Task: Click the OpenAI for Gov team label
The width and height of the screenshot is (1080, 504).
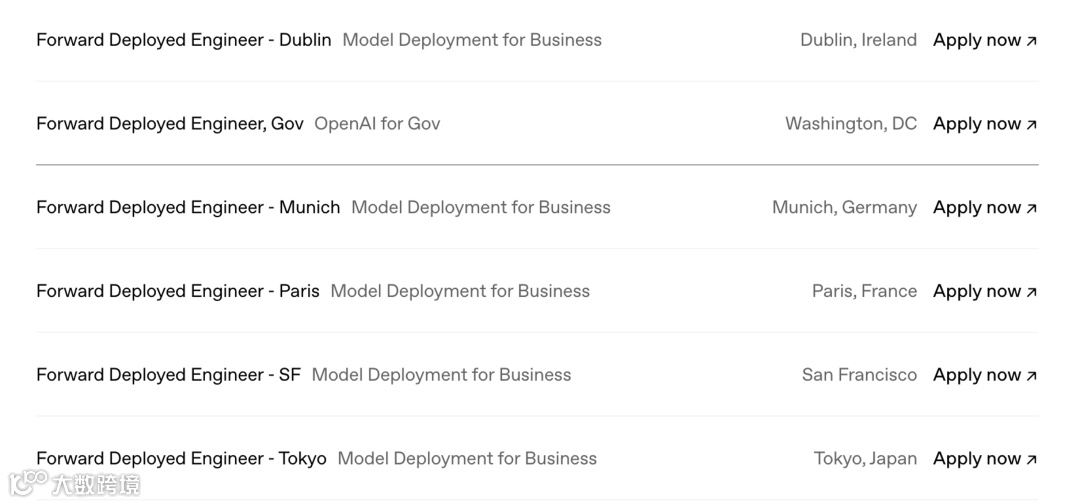Action: tap(377, 124)
